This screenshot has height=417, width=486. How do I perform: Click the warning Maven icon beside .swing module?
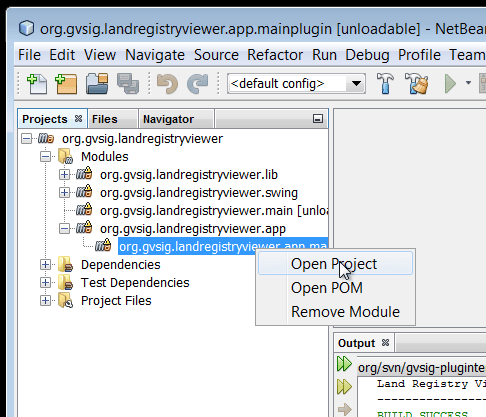coord(84,191)
